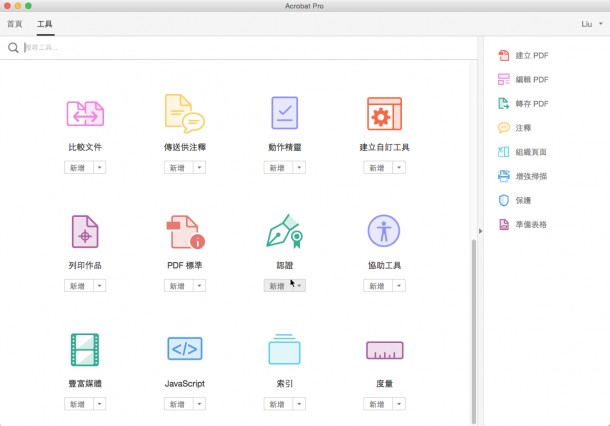Expand the dropdown arrow under 比較文件
Image resolution: width=610 pixels, height=426 pixels.
[100, 168]
